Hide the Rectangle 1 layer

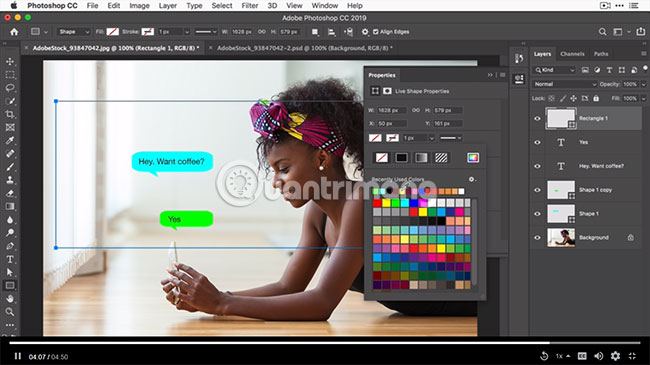tap(537, 119)
